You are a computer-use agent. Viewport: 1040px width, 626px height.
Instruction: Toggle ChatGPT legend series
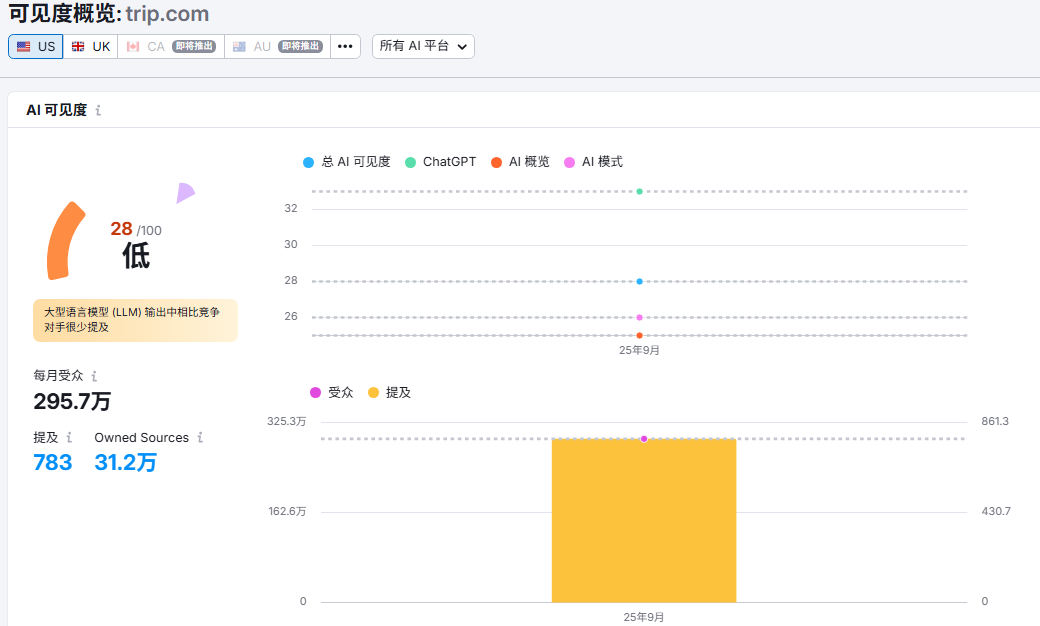pos(440,162)
